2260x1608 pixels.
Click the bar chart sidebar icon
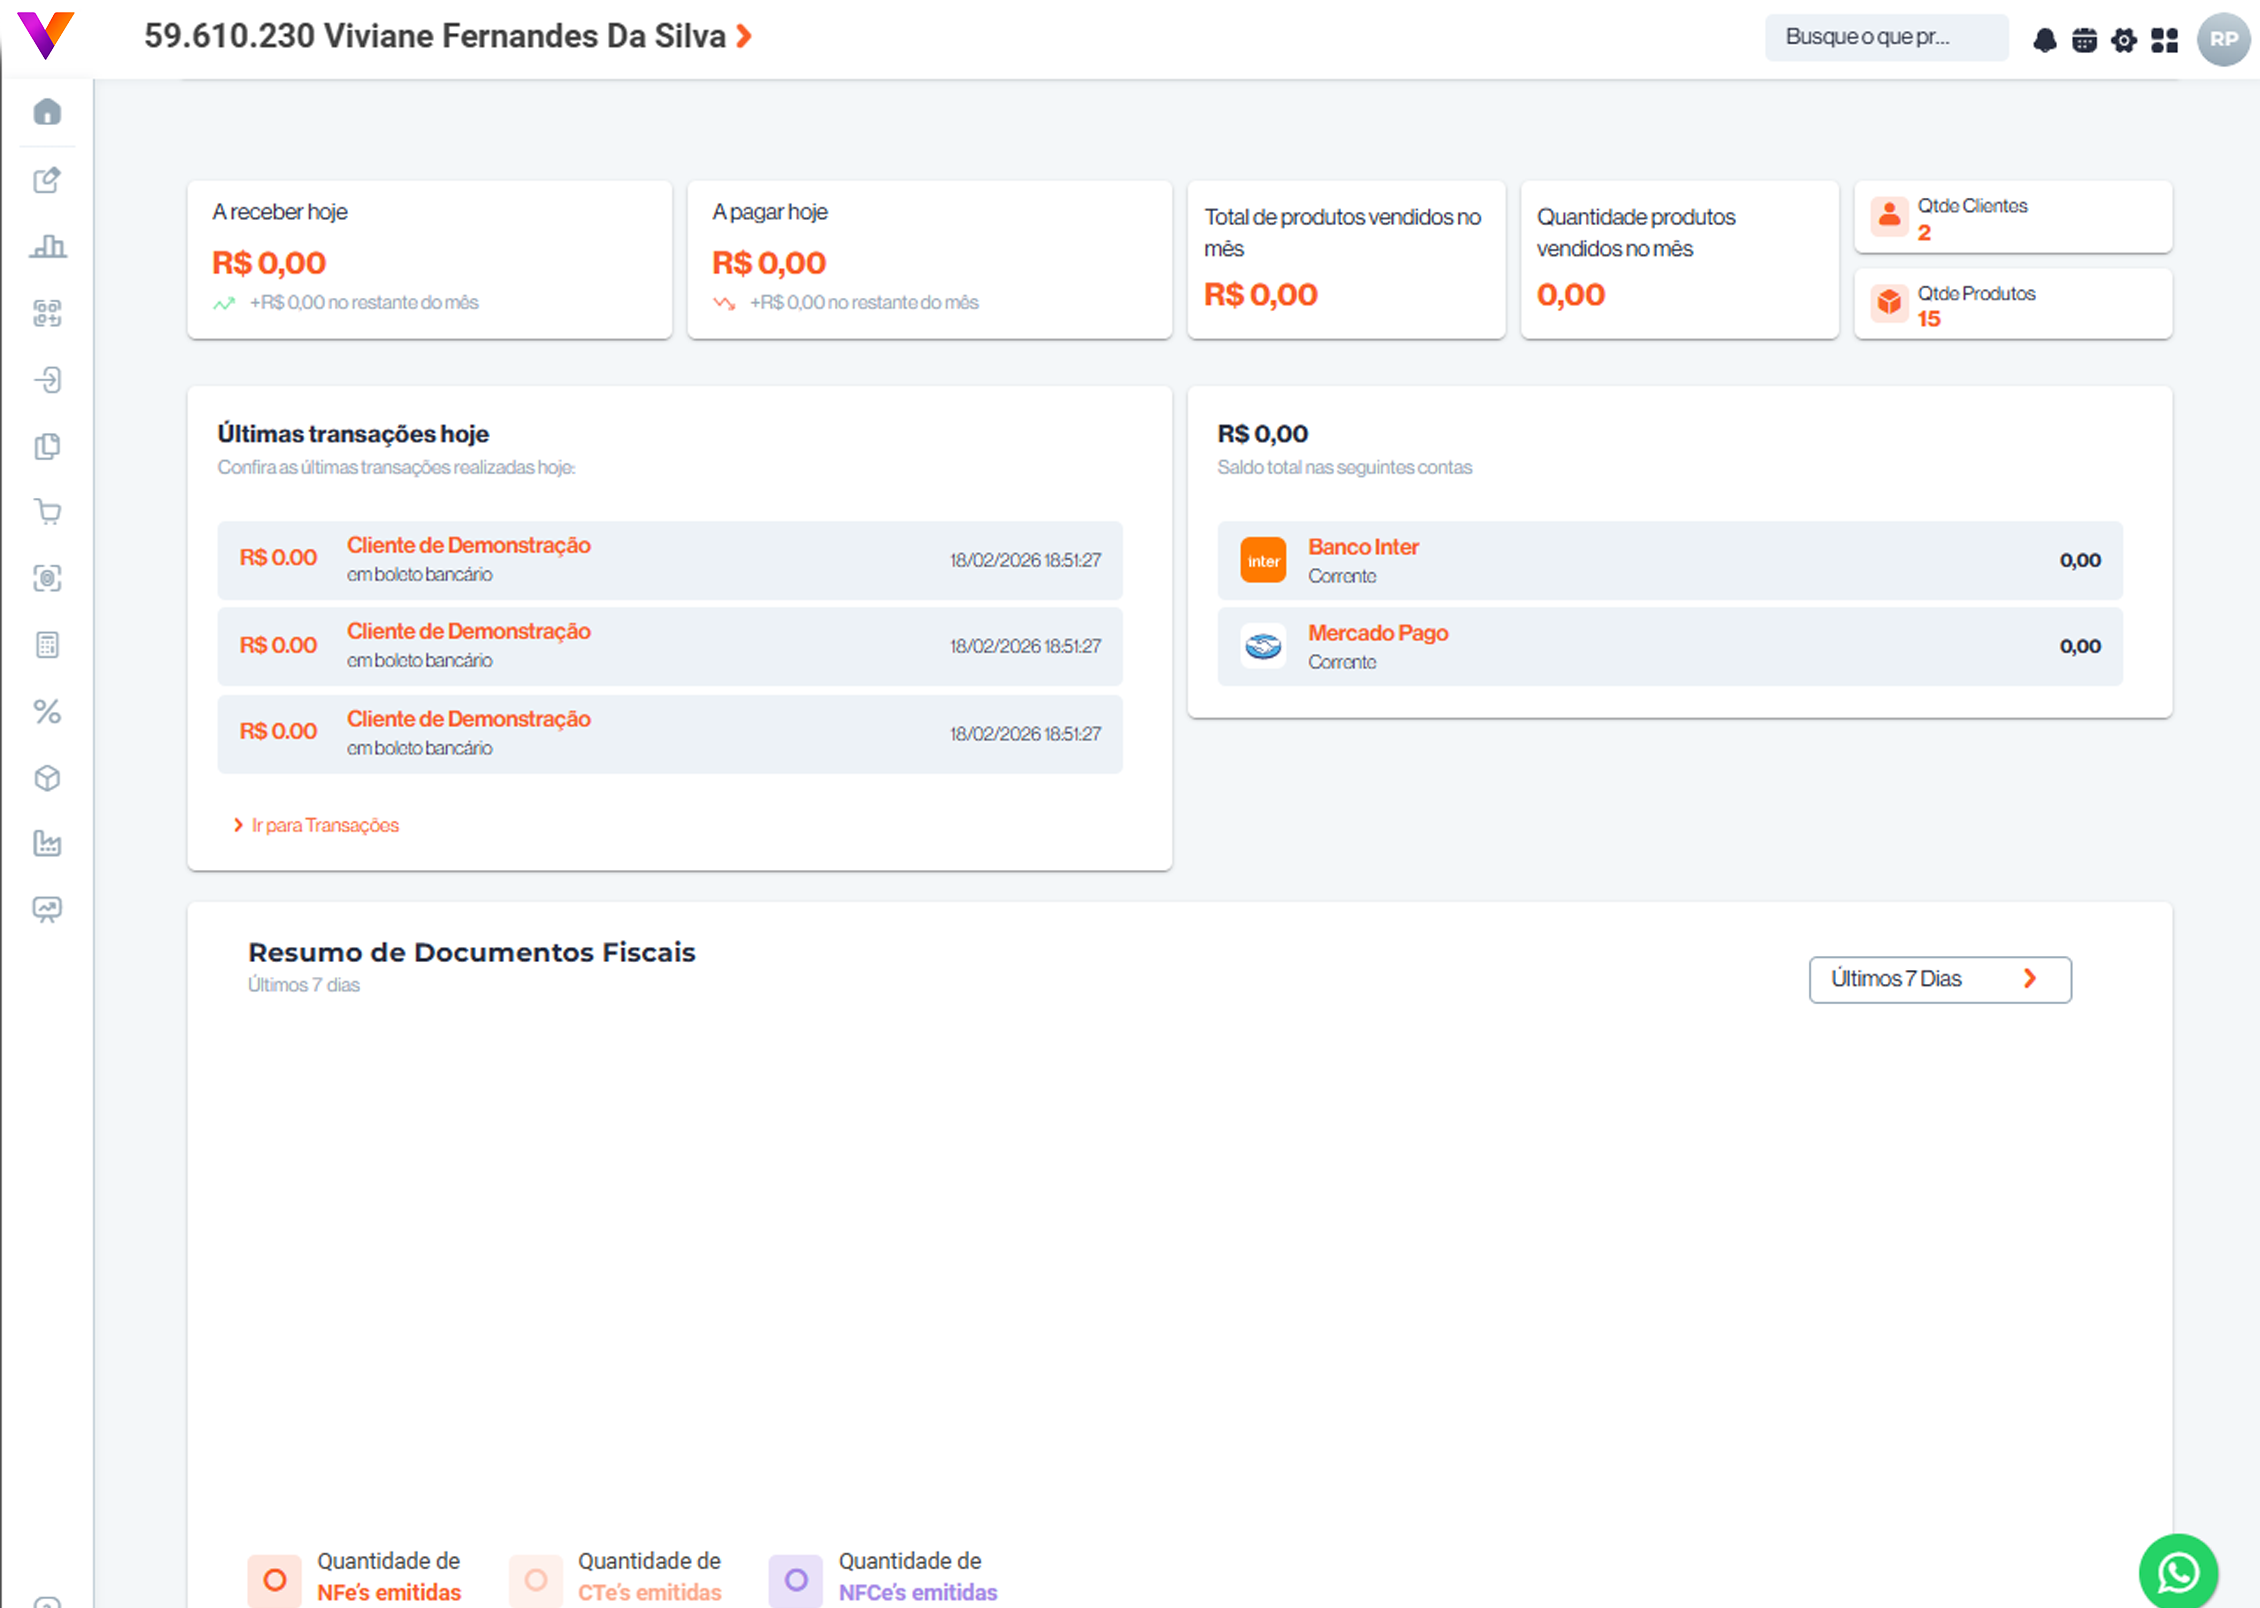click(x=47, y=246)
